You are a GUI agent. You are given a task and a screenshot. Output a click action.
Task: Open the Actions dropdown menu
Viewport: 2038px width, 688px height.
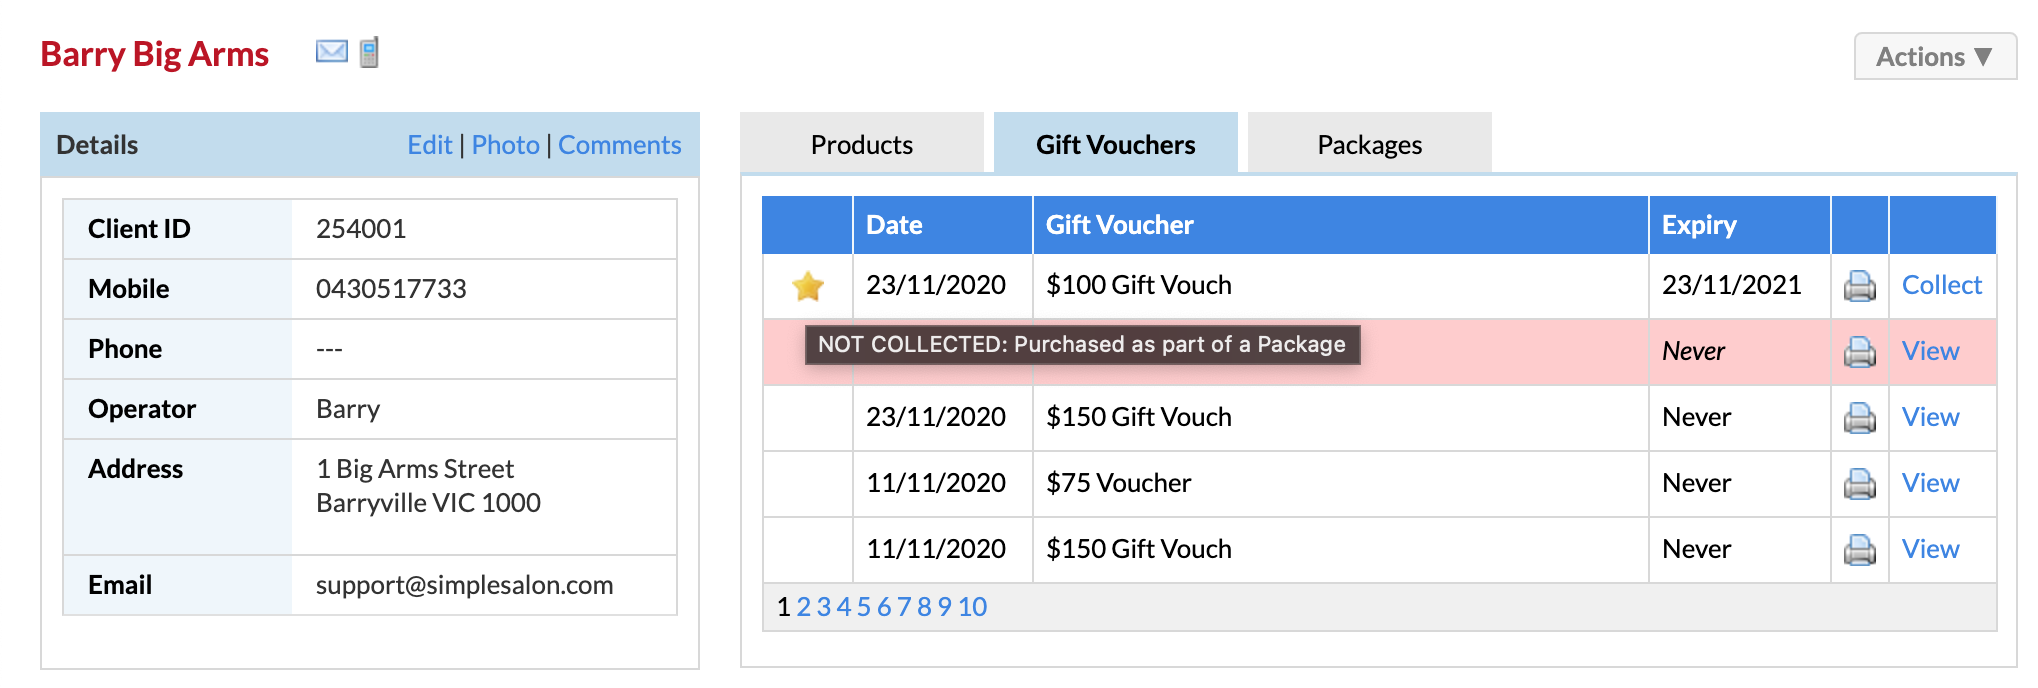[1934, 57]
